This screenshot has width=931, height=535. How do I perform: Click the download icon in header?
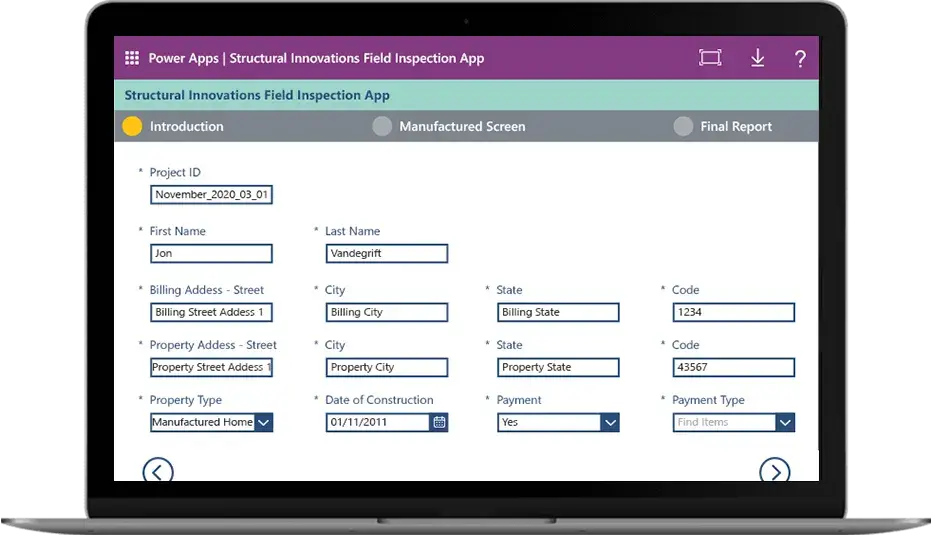757,58
